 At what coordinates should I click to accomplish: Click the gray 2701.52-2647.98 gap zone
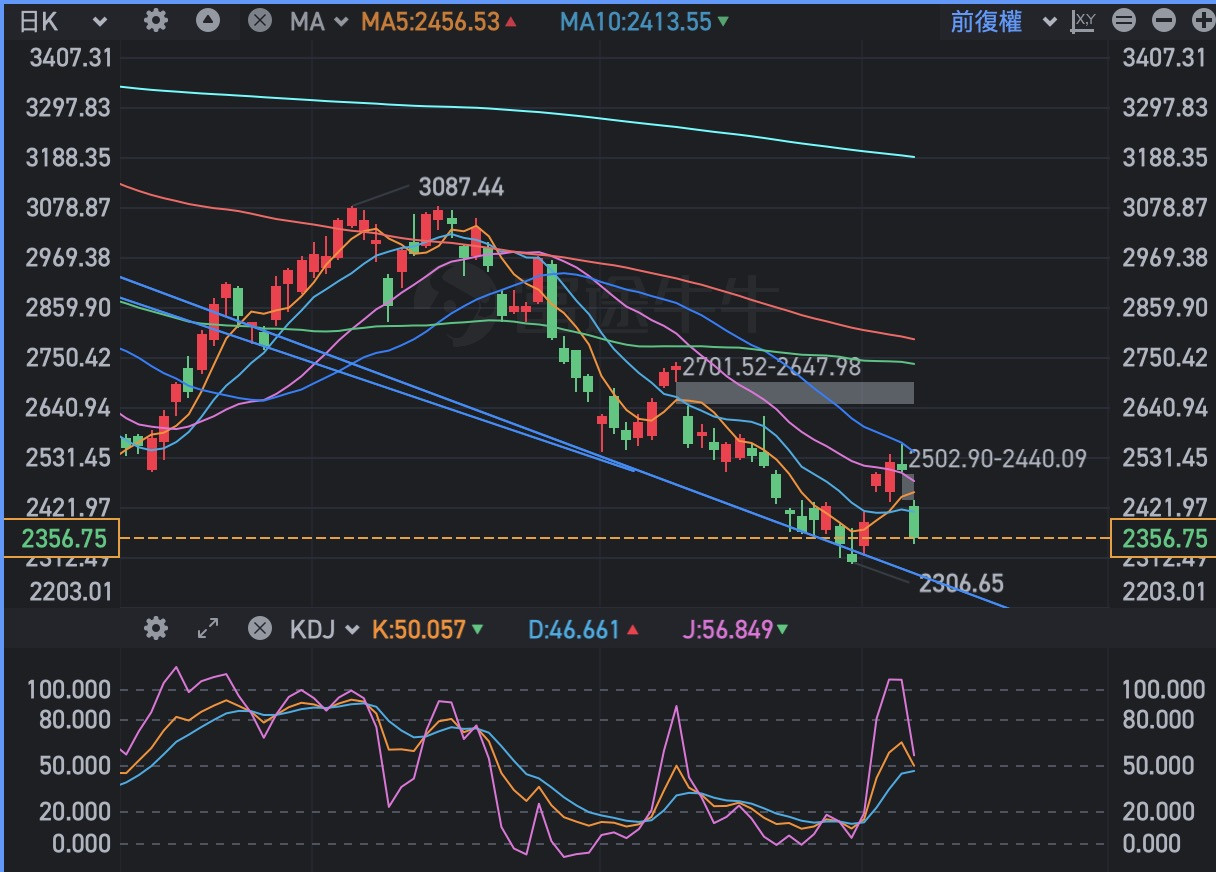click(795, 392)
